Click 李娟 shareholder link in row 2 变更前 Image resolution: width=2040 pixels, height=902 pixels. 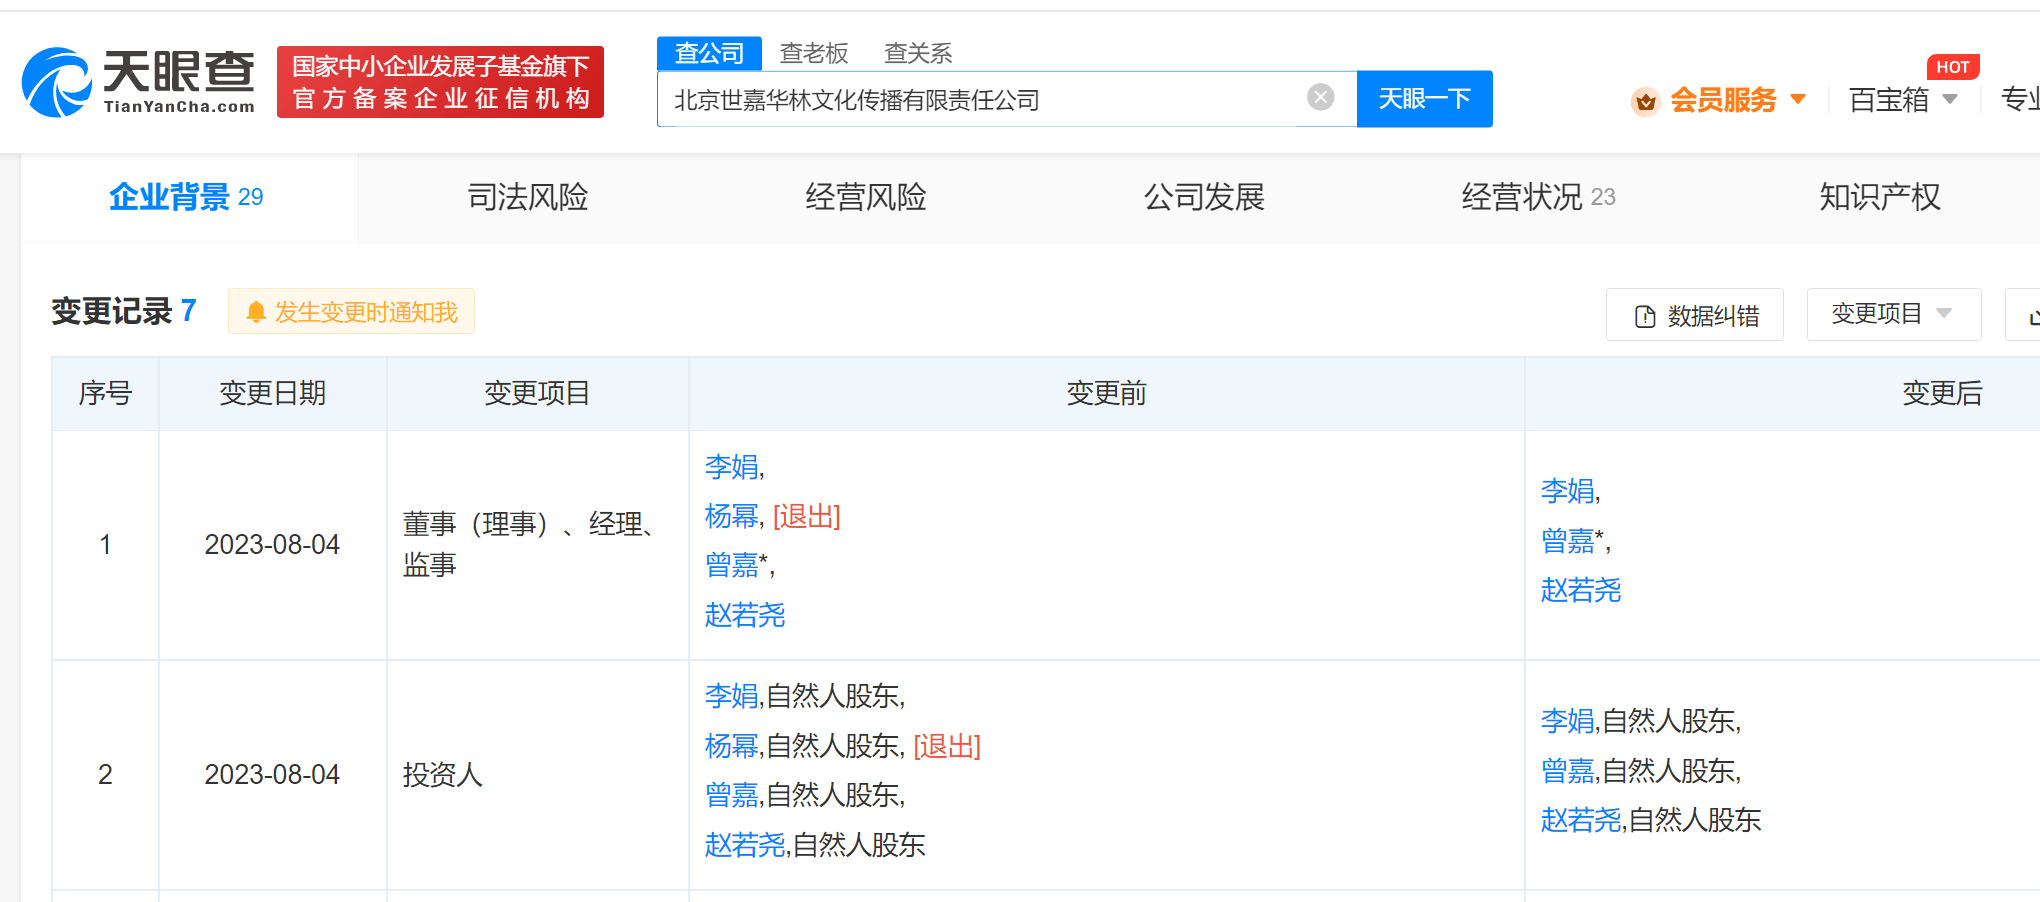(x=731, y=696)
